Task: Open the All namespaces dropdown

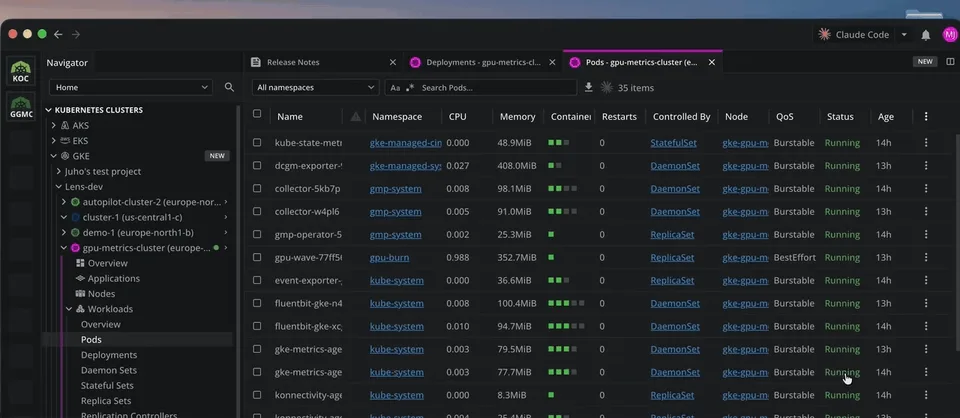Action: tap(315, 88)
